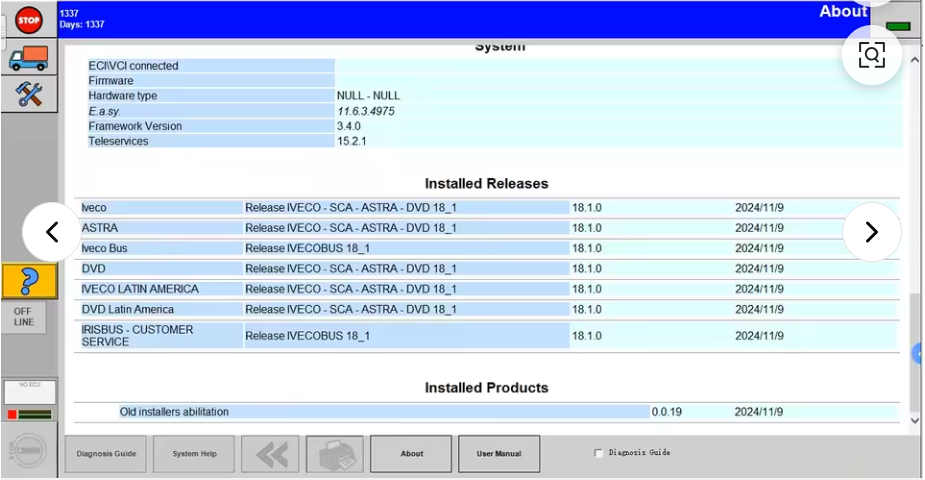Click the E.a.sy. version 11.6.3.4975 value

366,111
